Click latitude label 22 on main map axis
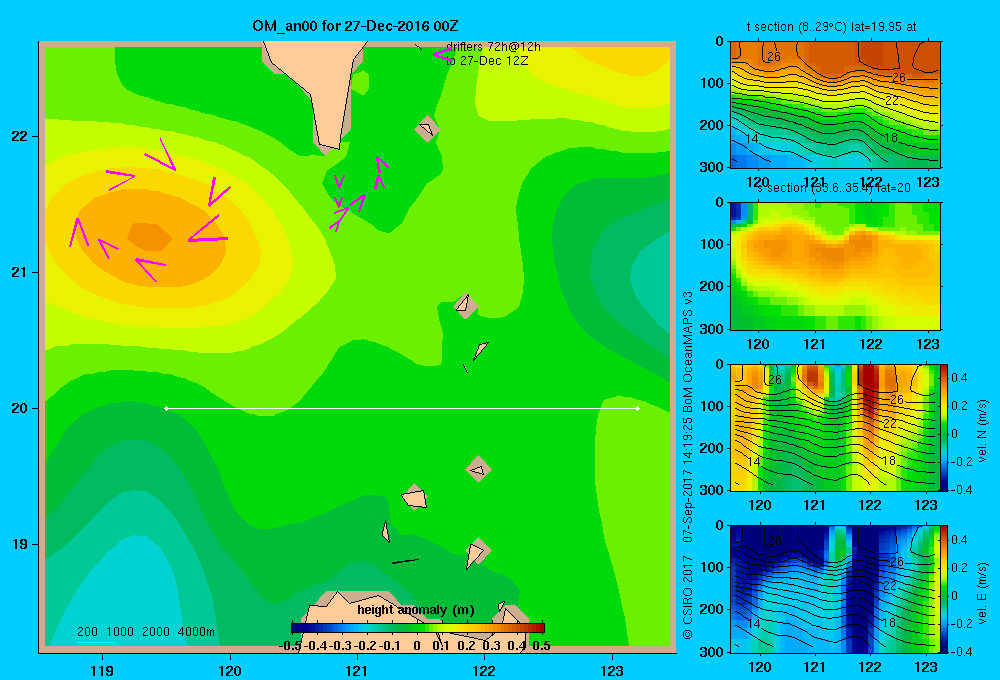1000x680 pixels. (20, 137)
